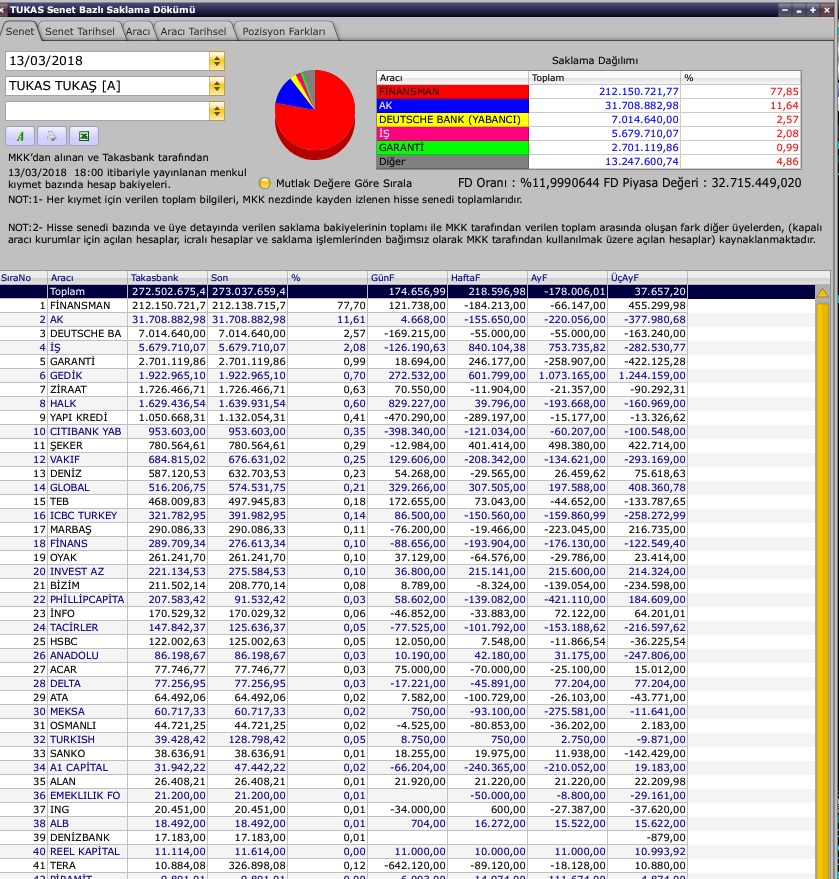Select the REEL KAPİTAL row
This screenshot has width=839, height=879.
pyautogui.click(x=407, y=852)
